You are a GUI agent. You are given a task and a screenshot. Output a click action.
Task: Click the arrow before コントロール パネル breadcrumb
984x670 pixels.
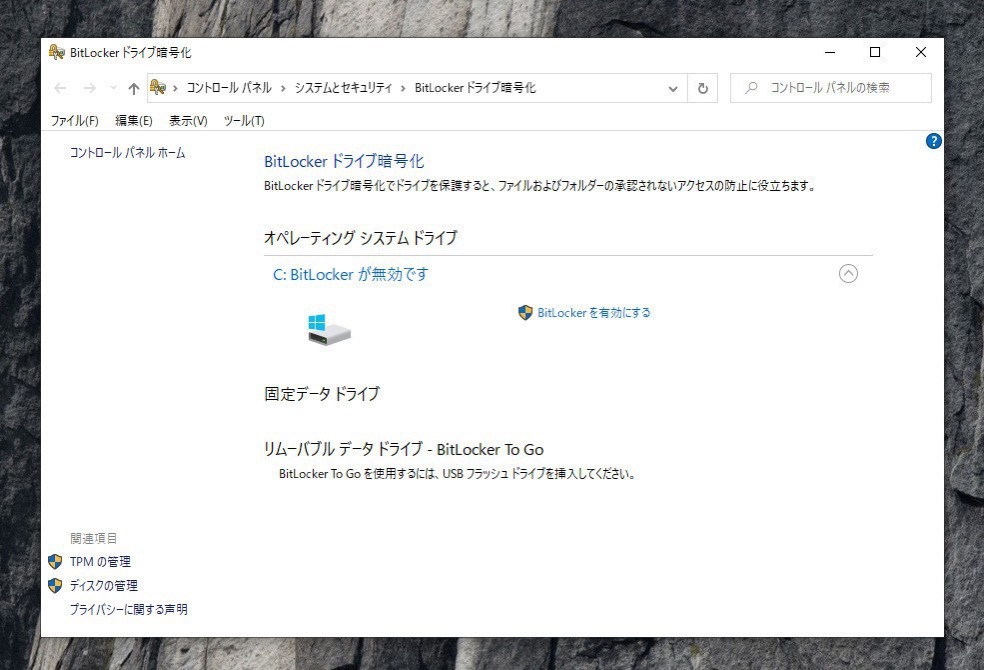click(175, 88)
